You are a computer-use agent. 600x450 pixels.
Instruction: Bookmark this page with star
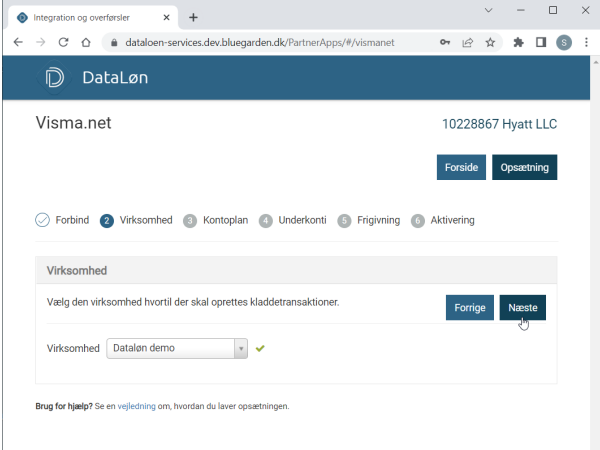pyautogui.click(x=490, y=42)
